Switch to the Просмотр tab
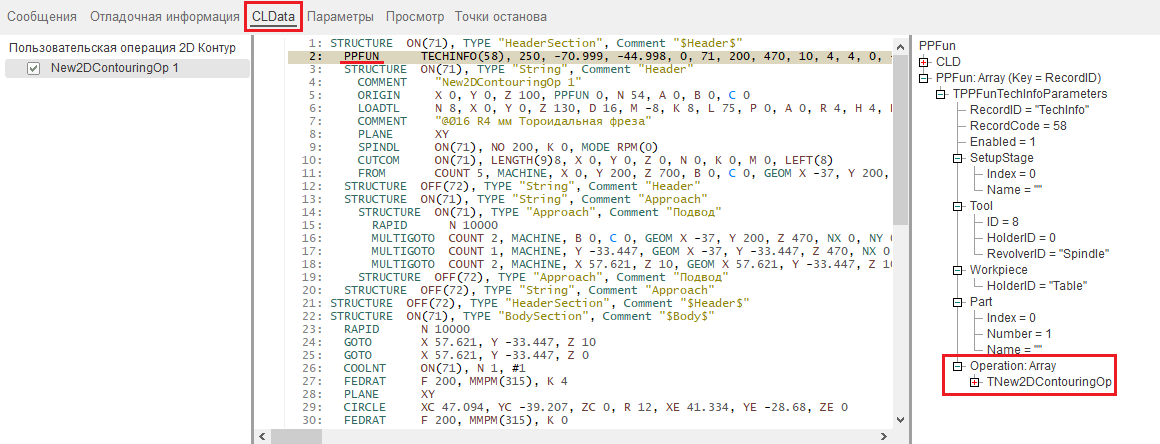The image size is (1160, 444). point(415,17)
